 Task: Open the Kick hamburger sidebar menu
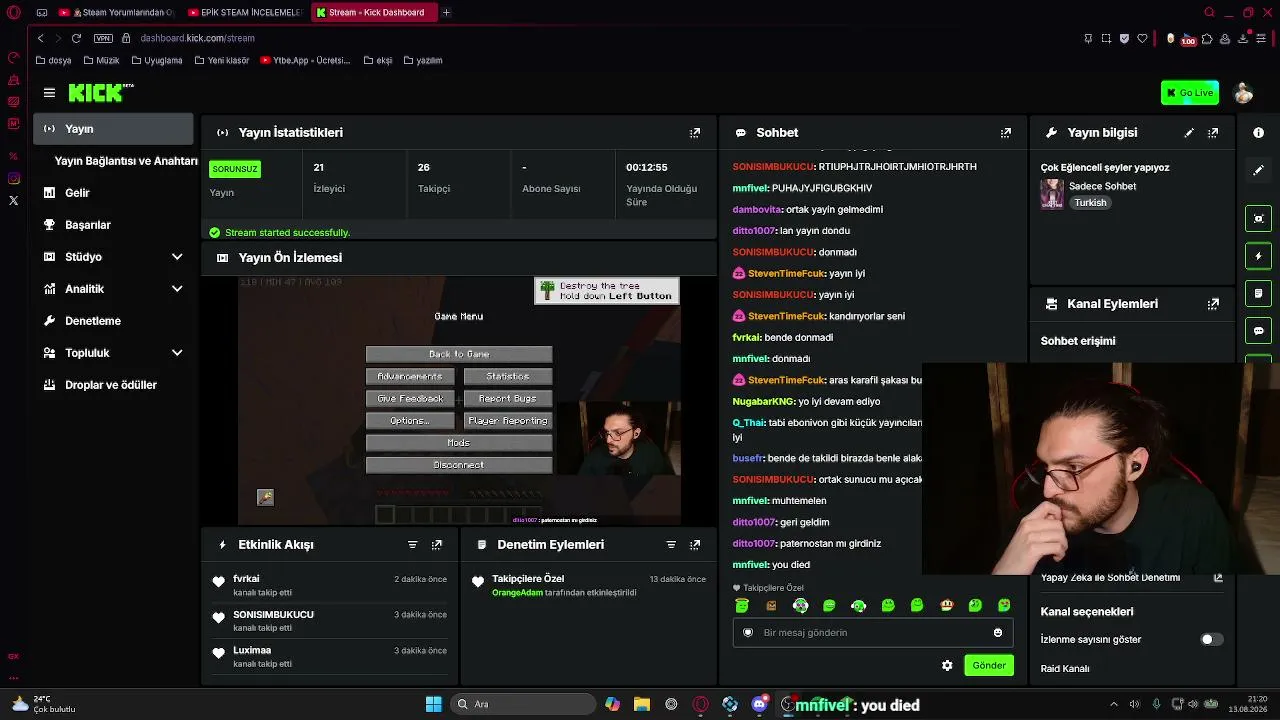point(49,93)
